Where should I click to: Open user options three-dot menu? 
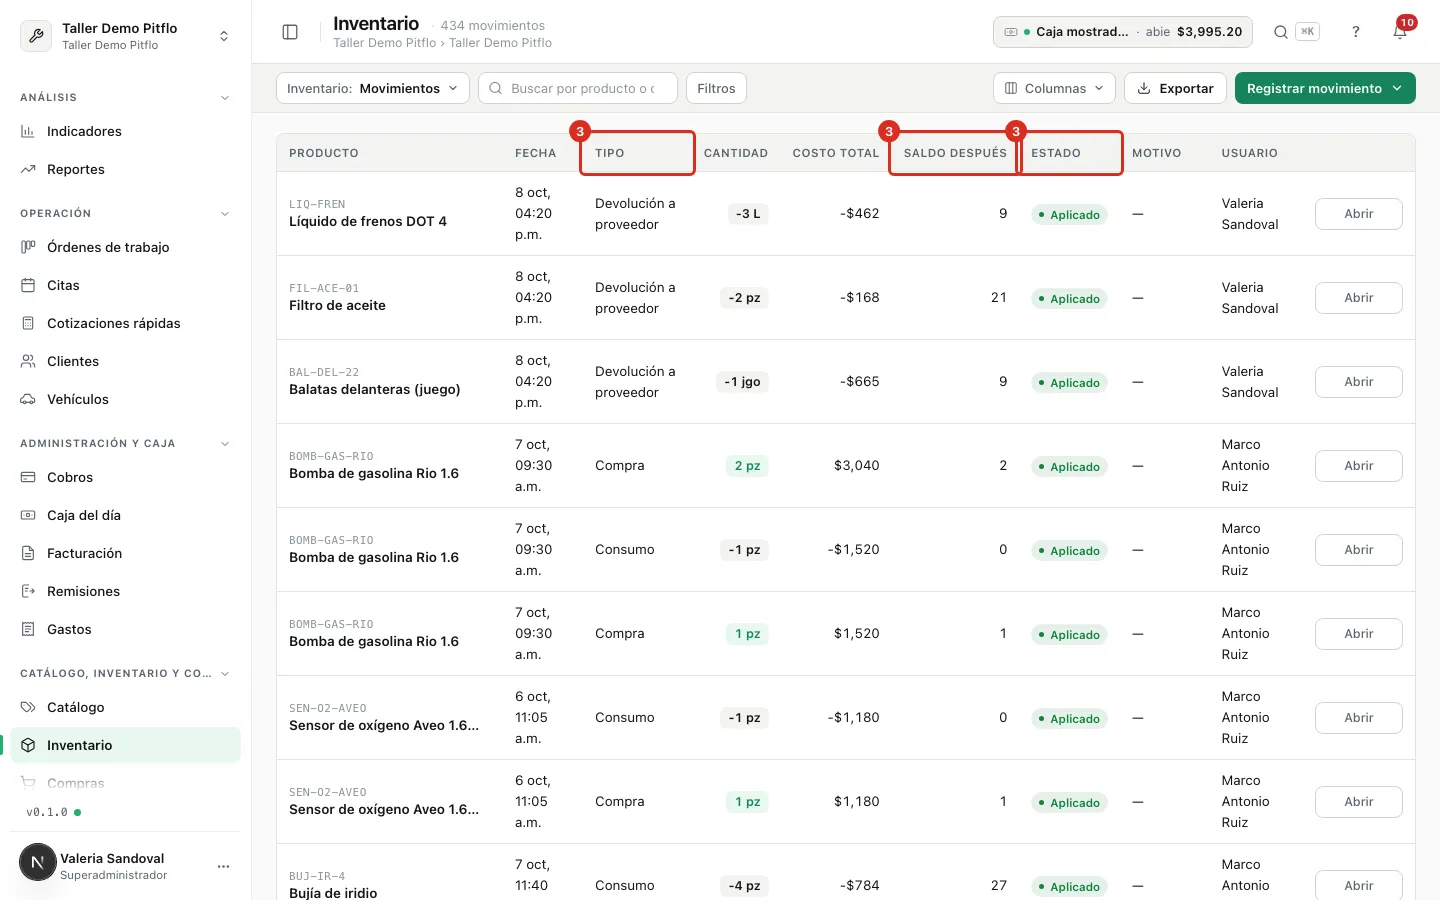coord(223,866)
